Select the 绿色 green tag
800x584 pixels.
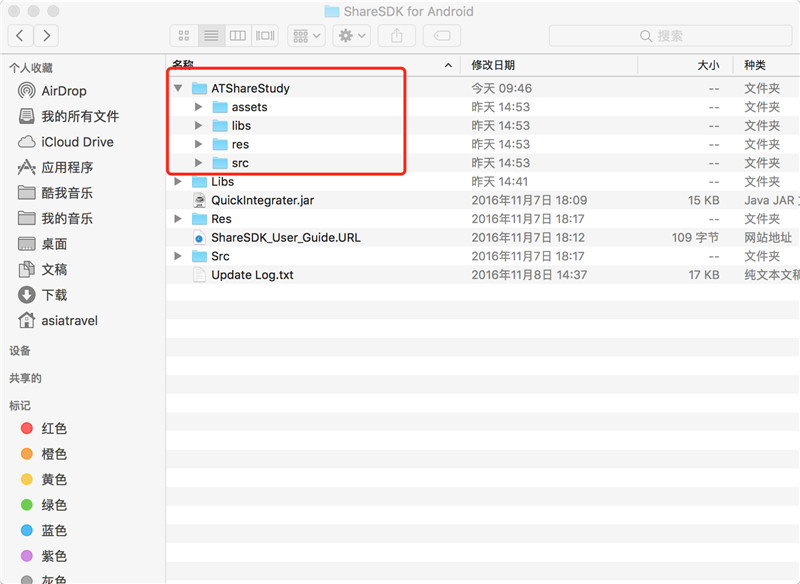[44, 504]
